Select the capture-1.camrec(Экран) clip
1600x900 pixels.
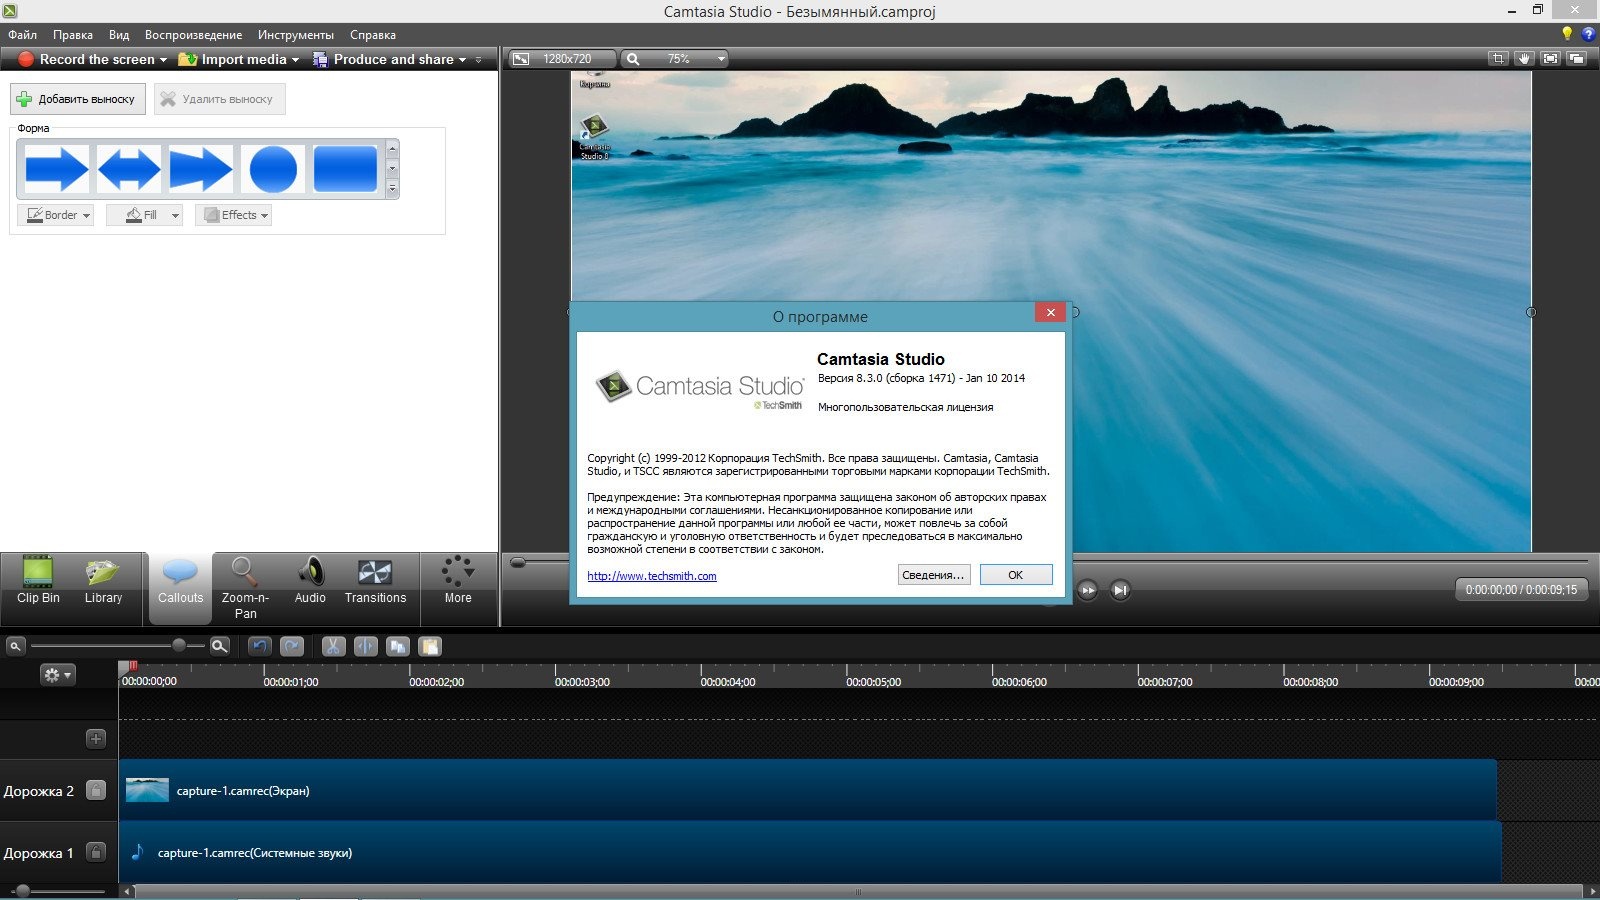point(808,790)
